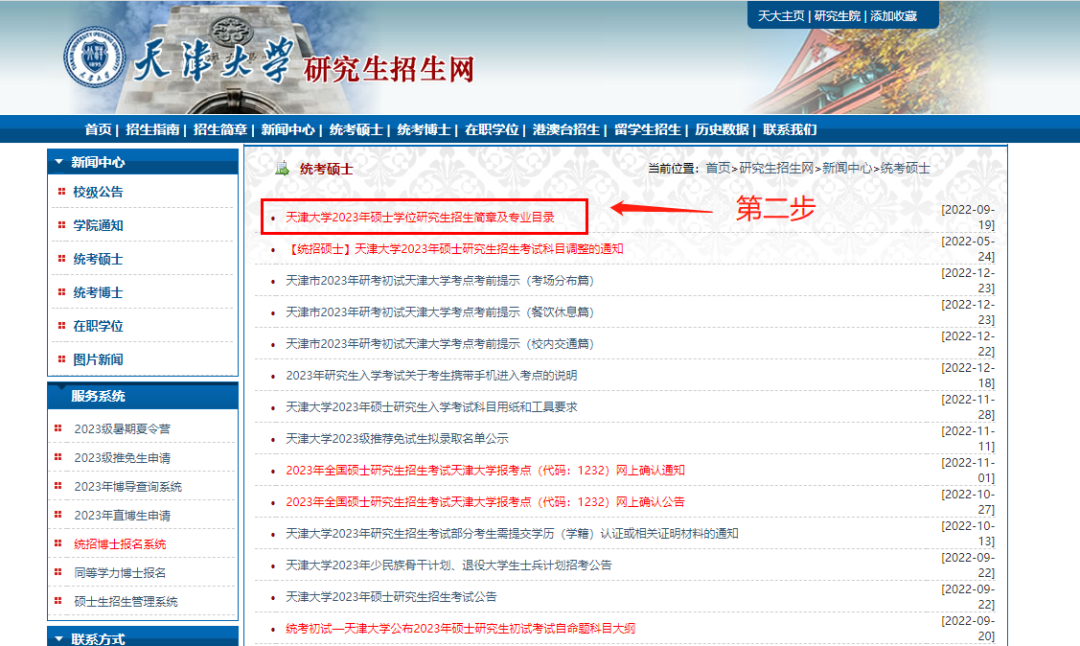Image resolution: width=1080 pixels, height=646 pixels.
Task: Open 招生简章 in the navigation bar
Action: pos(220,129)
